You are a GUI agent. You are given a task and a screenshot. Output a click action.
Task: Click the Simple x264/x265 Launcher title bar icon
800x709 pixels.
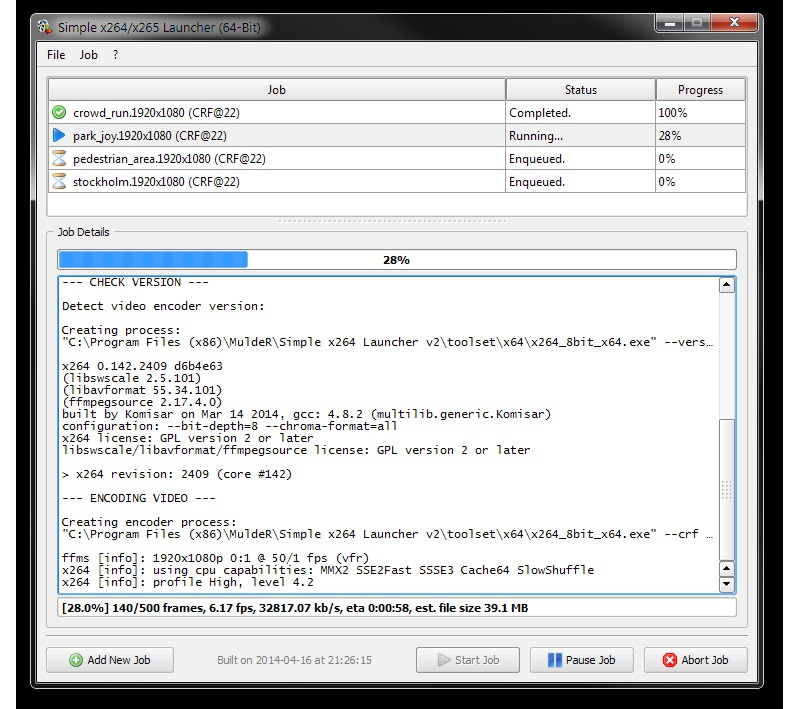45,27
